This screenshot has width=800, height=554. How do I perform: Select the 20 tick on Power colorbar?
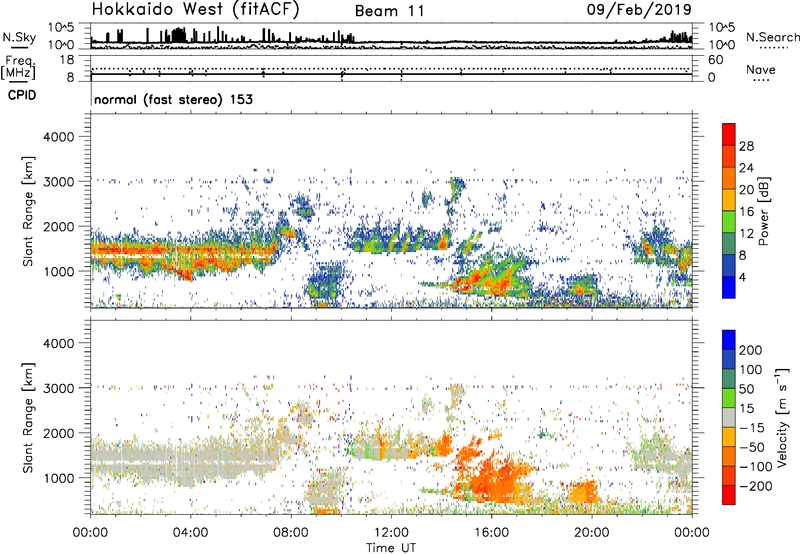[x=746, y=190]
